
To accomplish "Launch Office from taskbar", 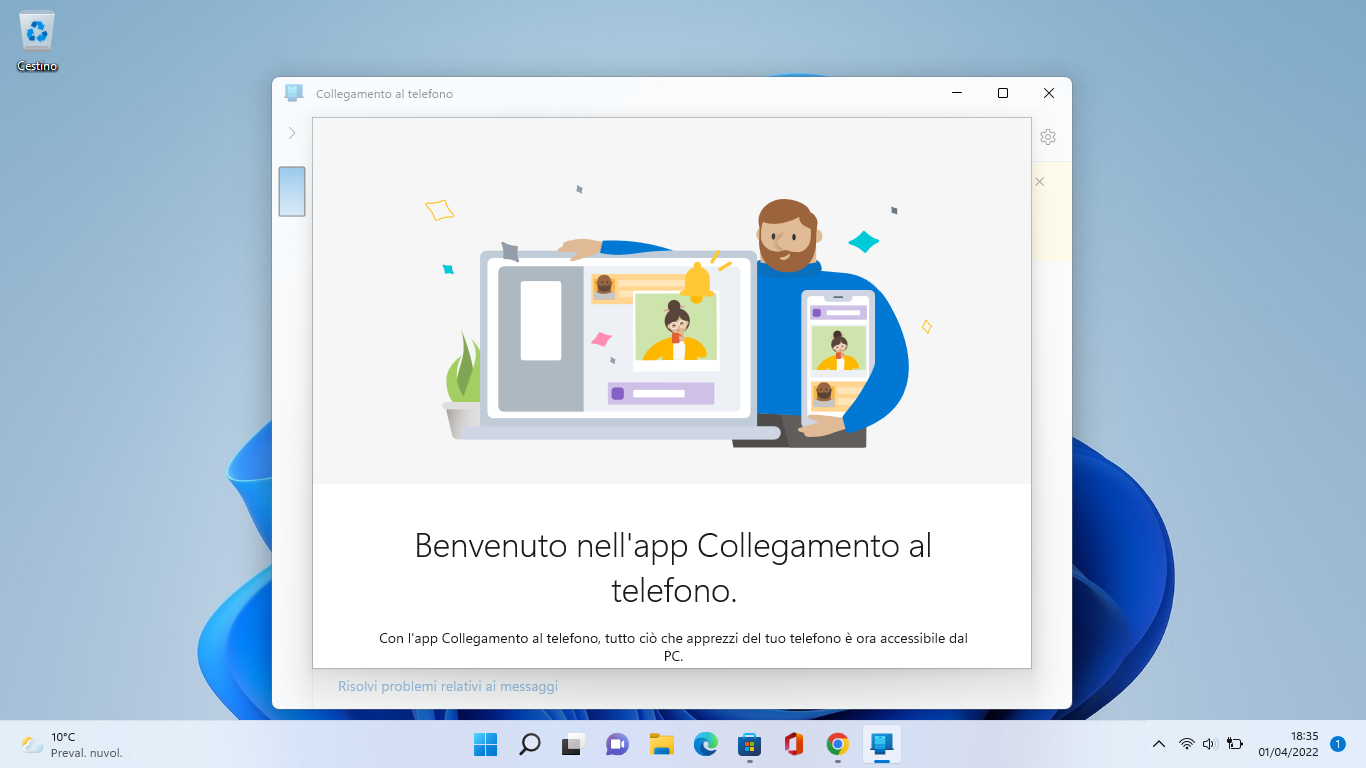I will pos(794,744).
